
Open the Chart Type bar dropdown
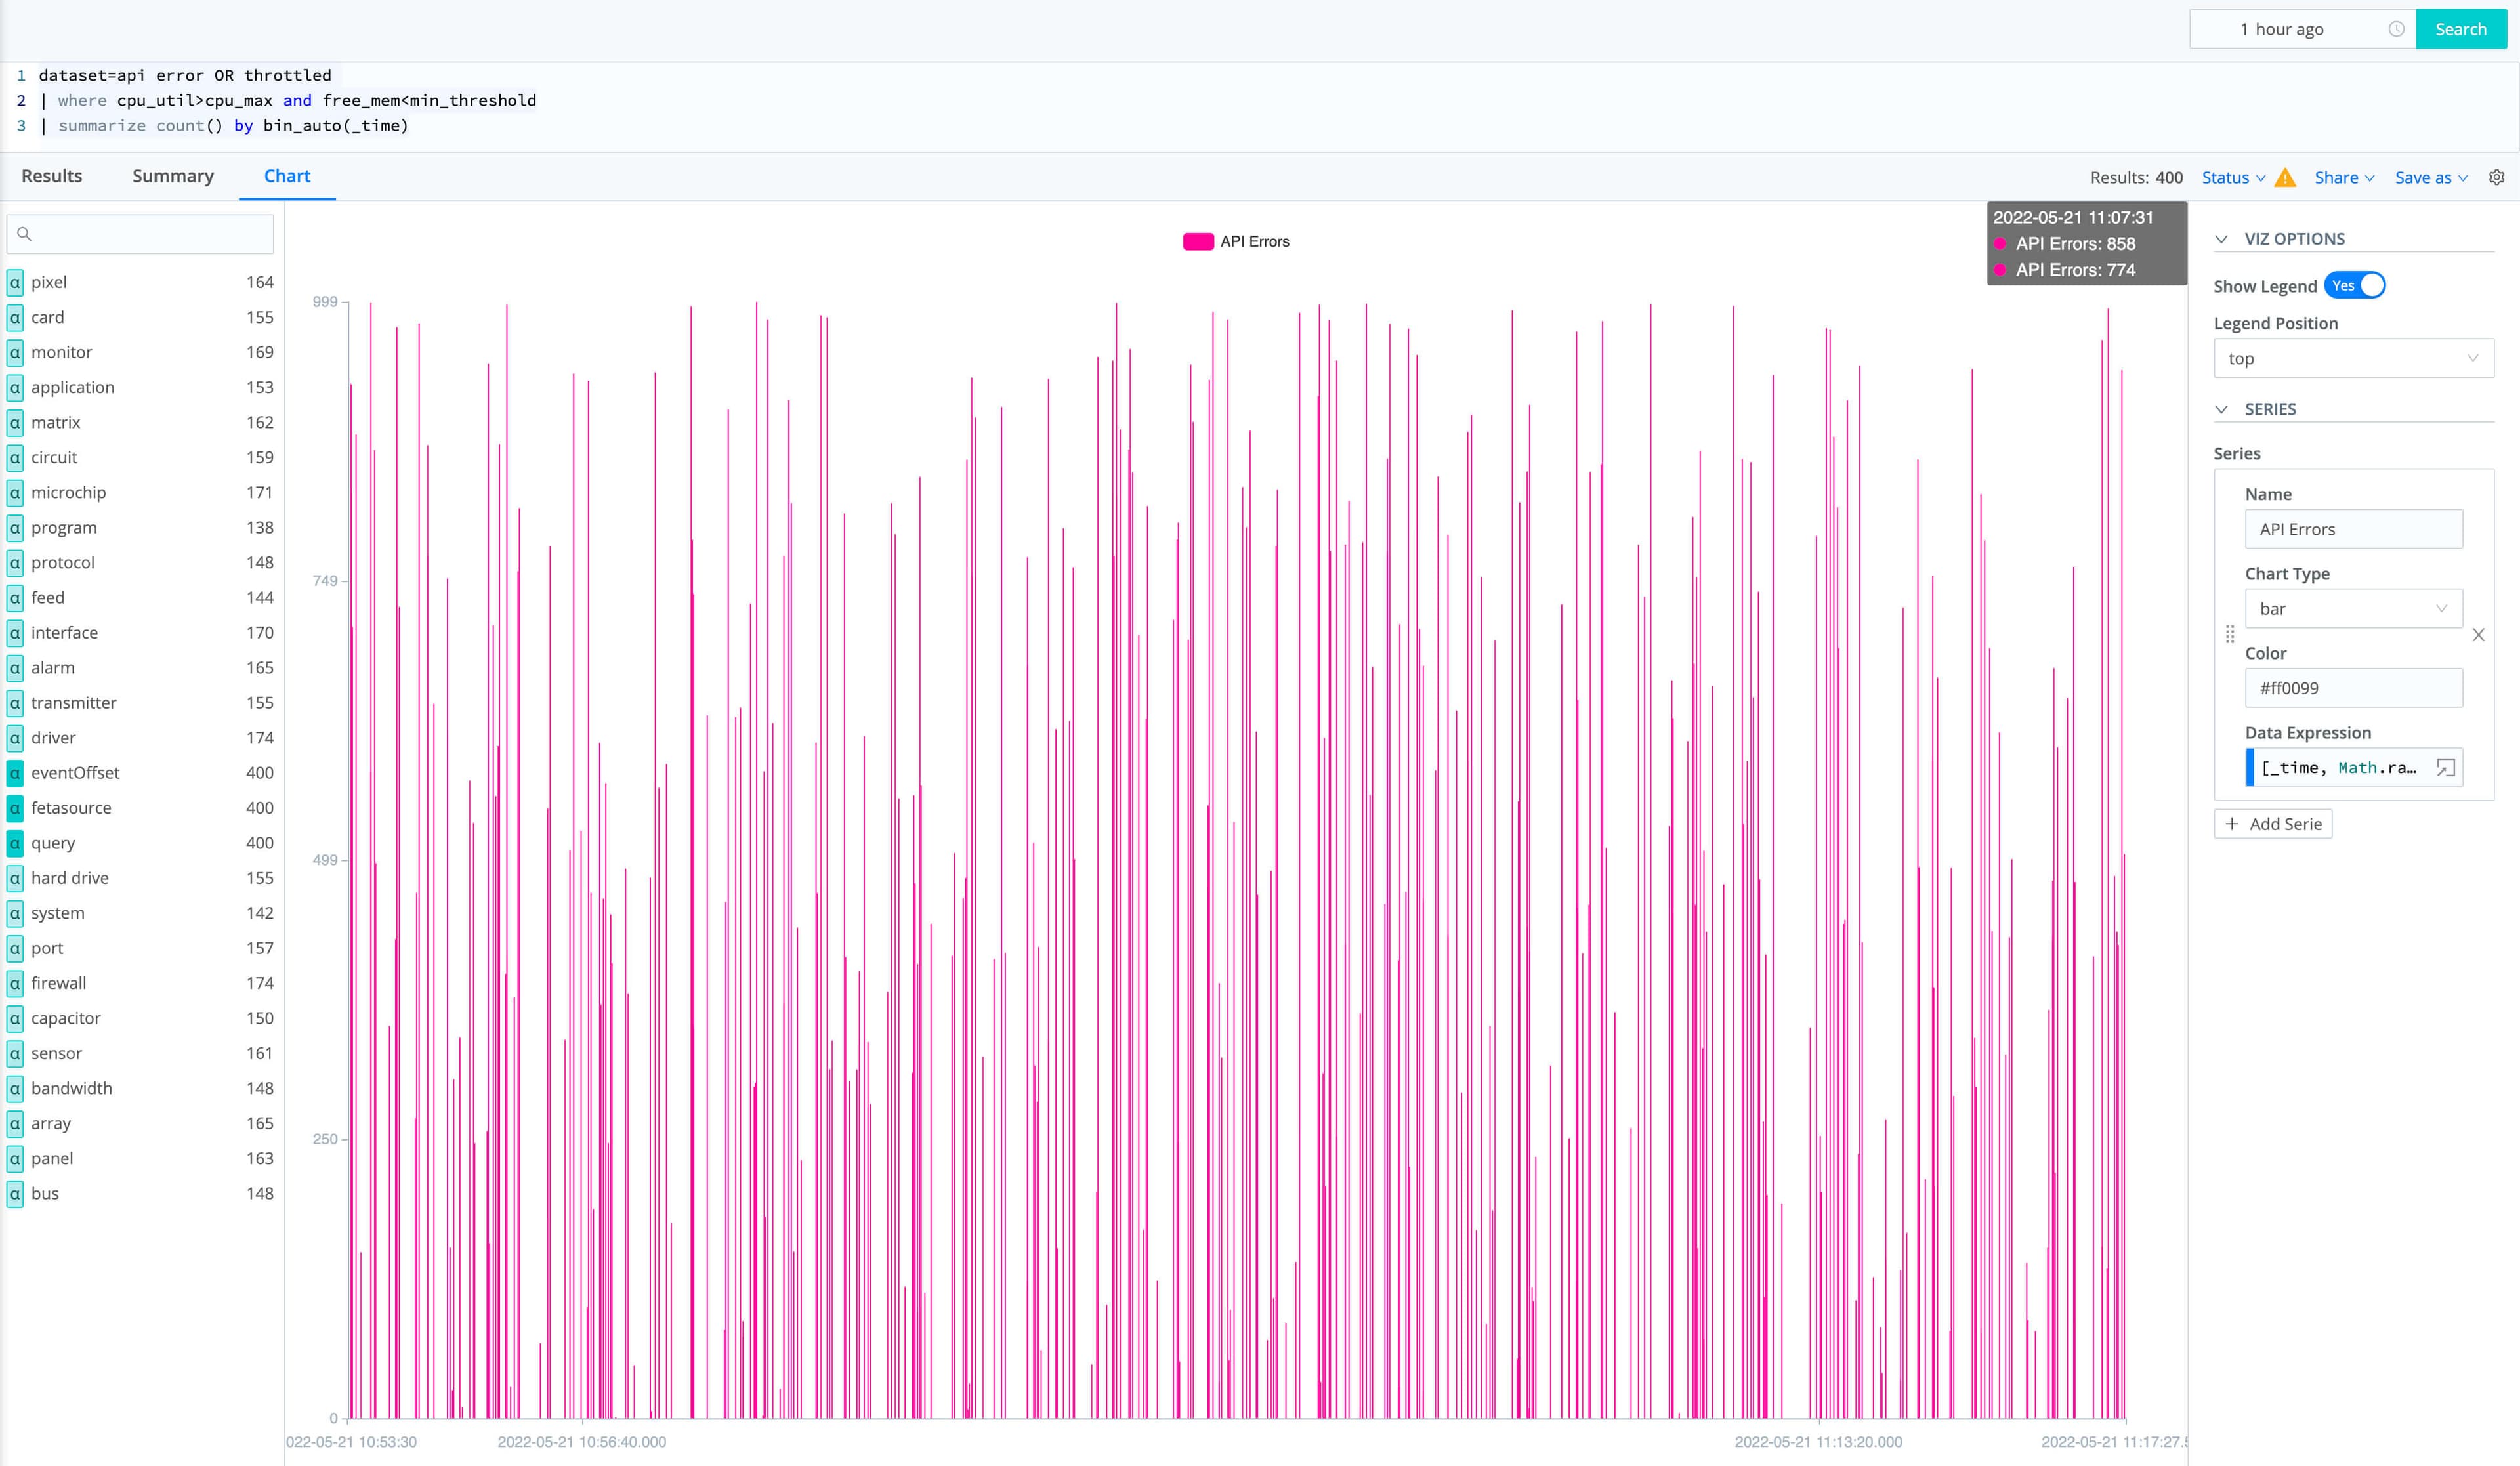click(x=2353, y=609)
